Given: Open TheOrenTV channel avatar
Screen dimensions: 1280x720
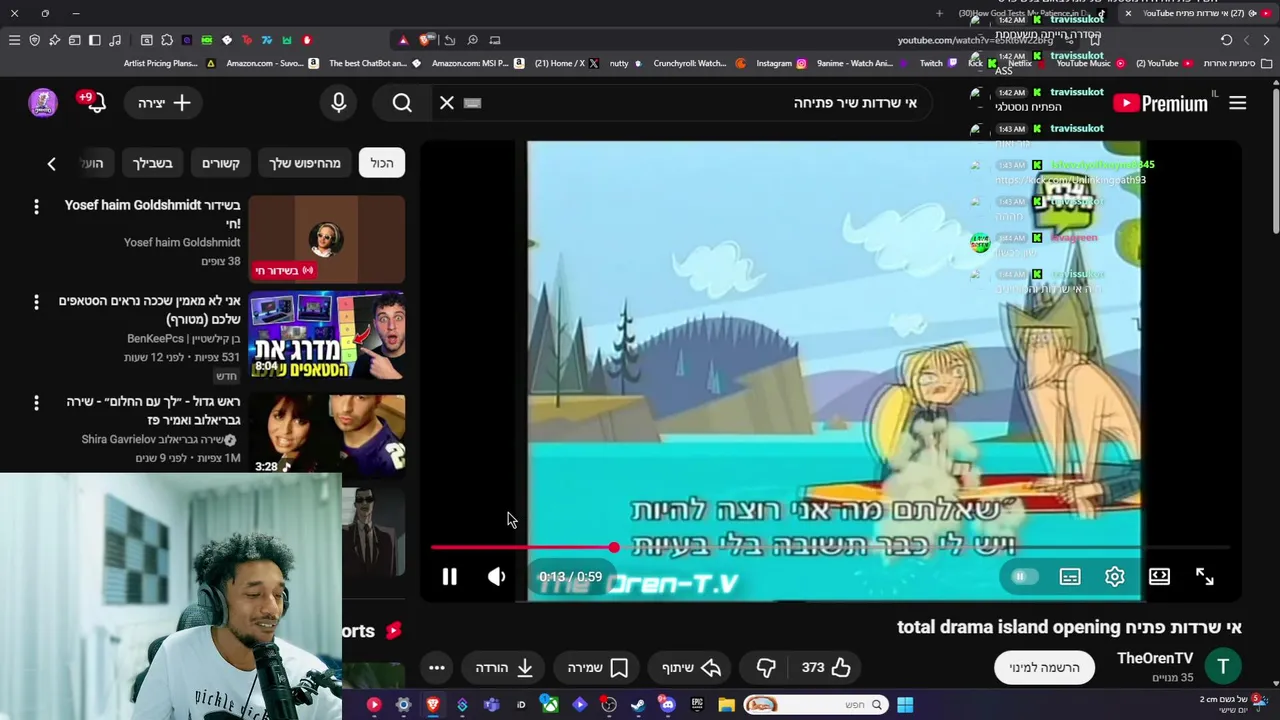Looking at the screenshot, I should (1223, 666).
